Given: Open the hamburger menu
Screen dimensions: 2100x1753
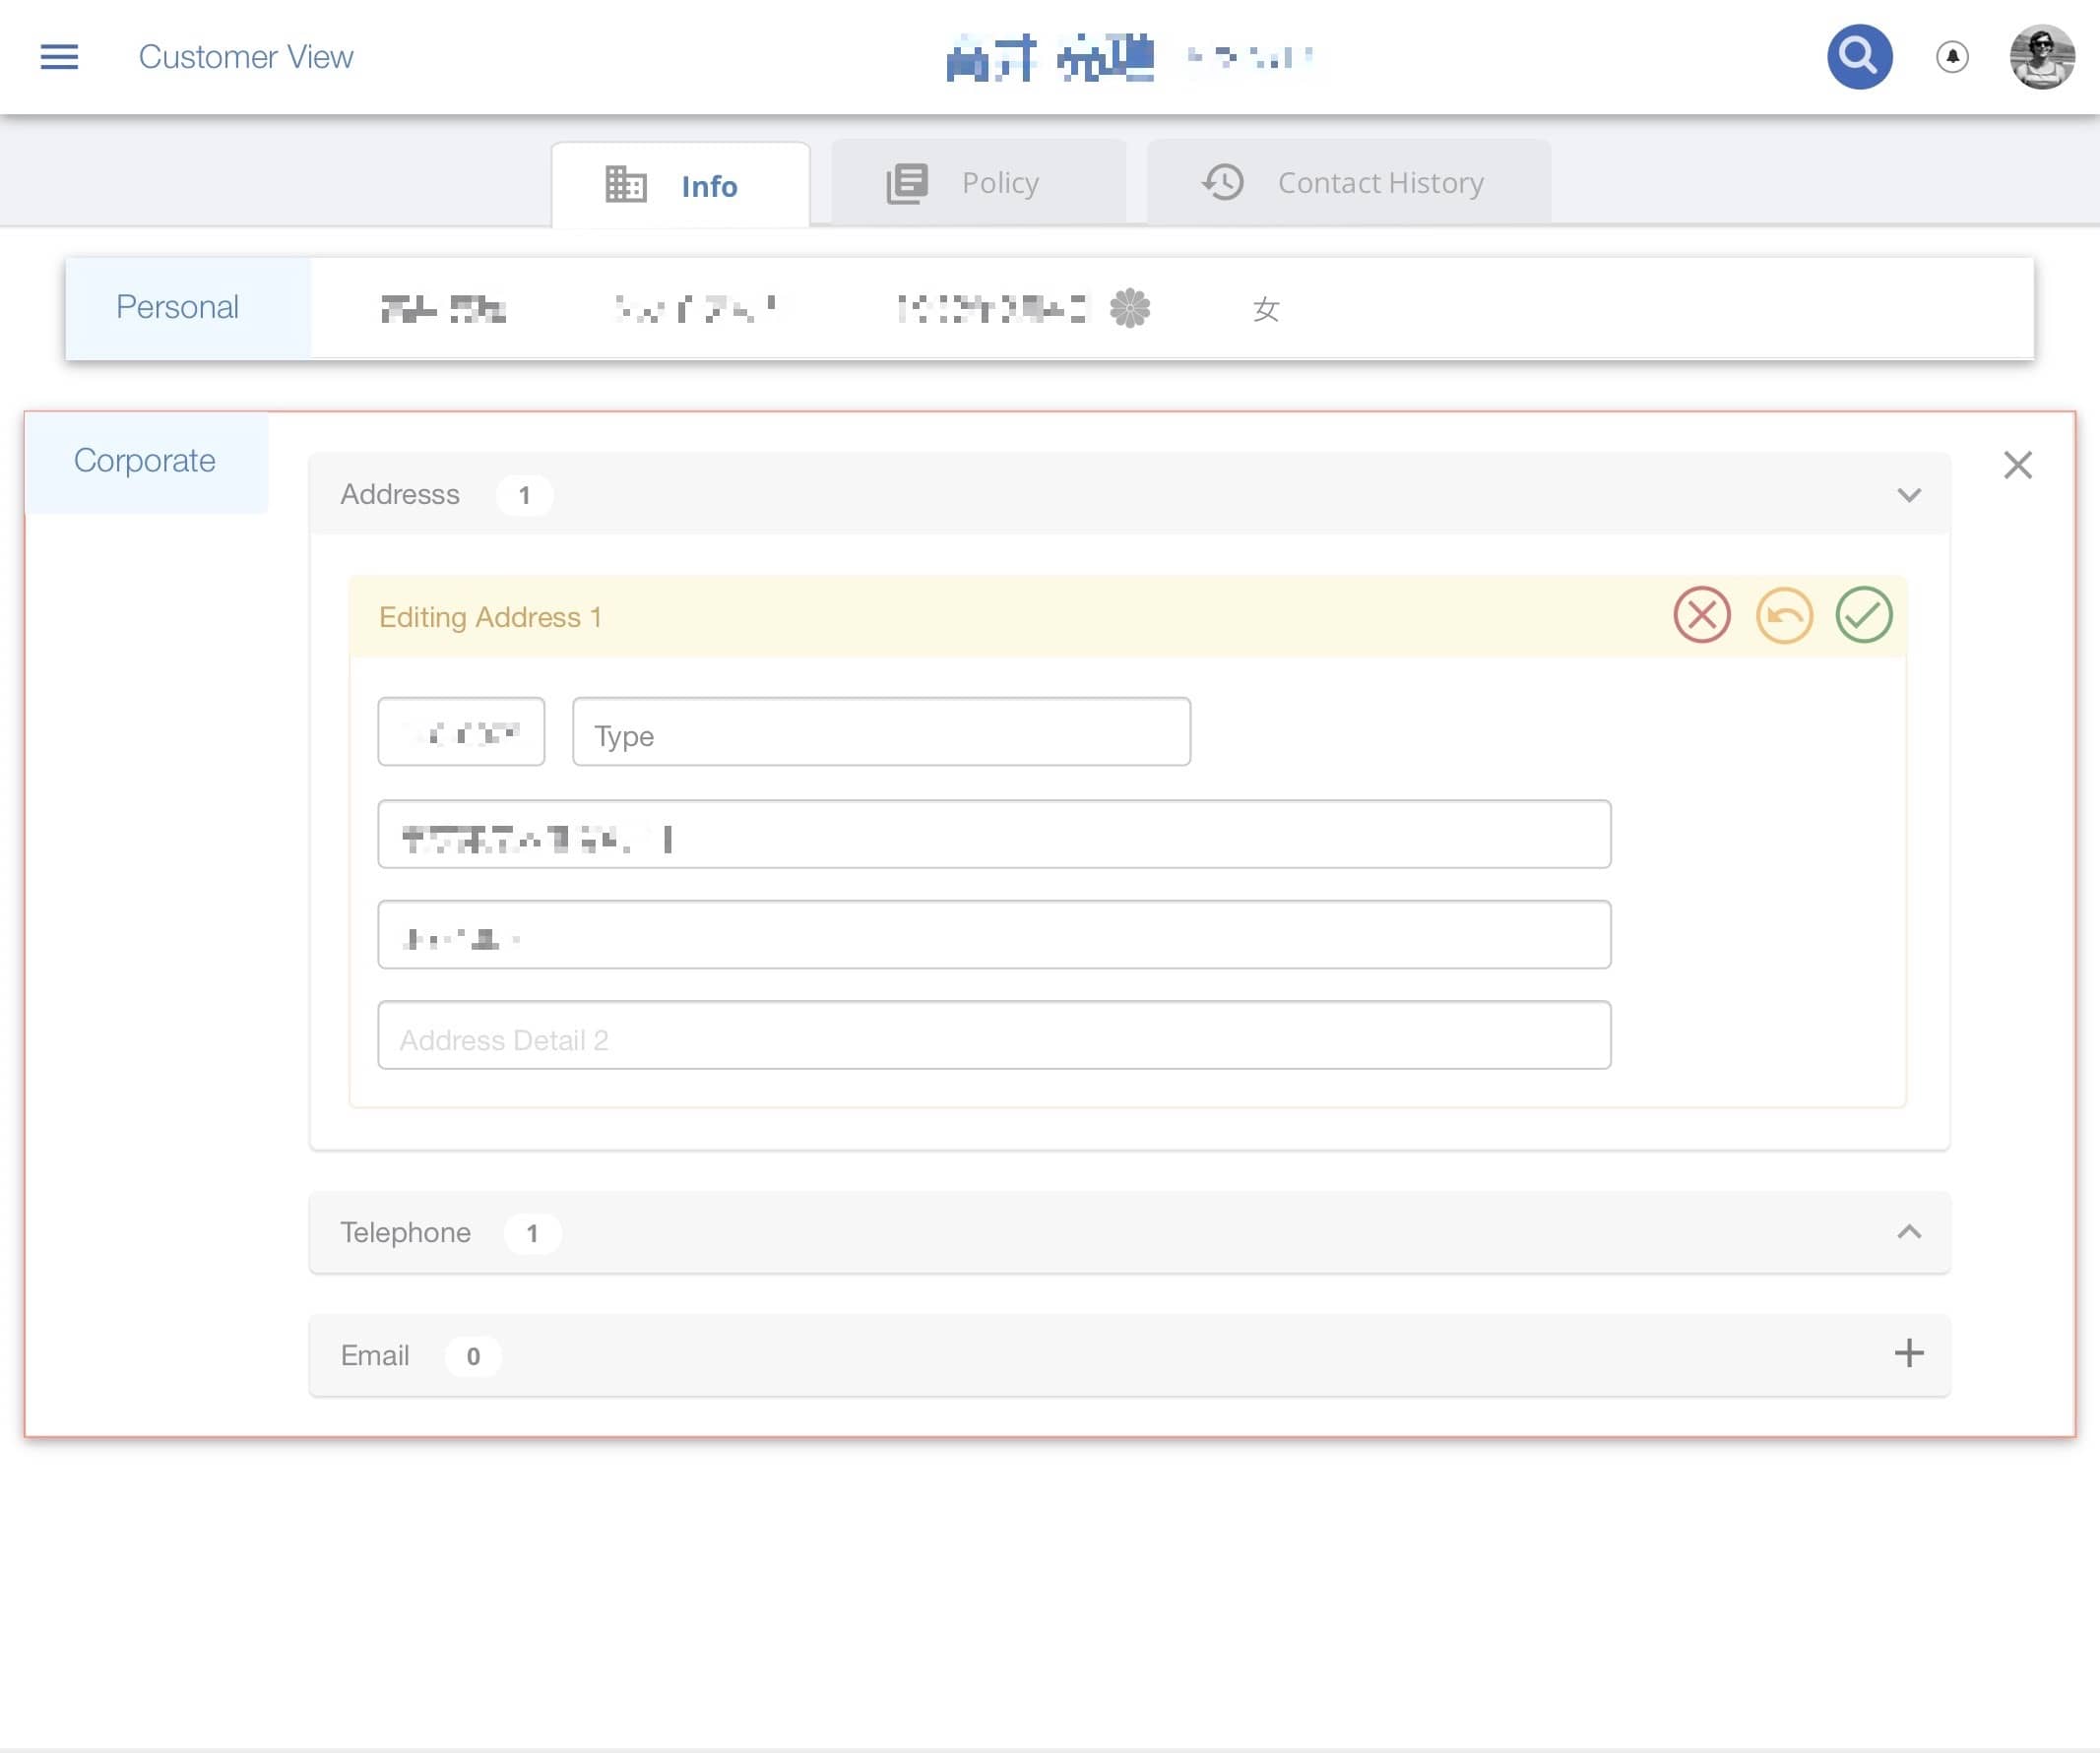Looking at the screenshot, I should [59, 57].
